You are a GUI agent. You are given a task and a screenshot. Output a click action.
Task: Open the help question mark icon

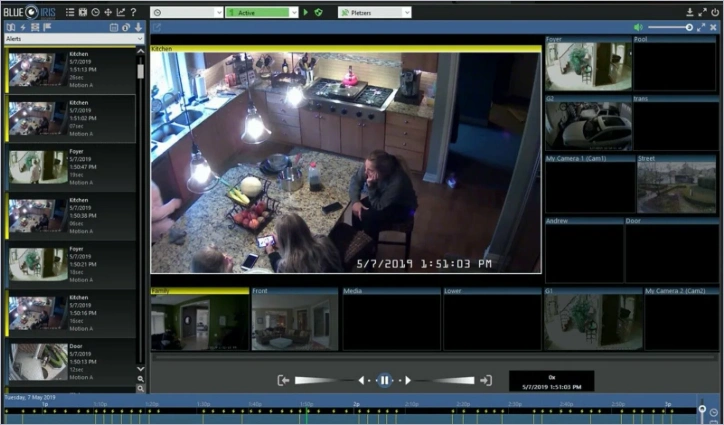133,12
